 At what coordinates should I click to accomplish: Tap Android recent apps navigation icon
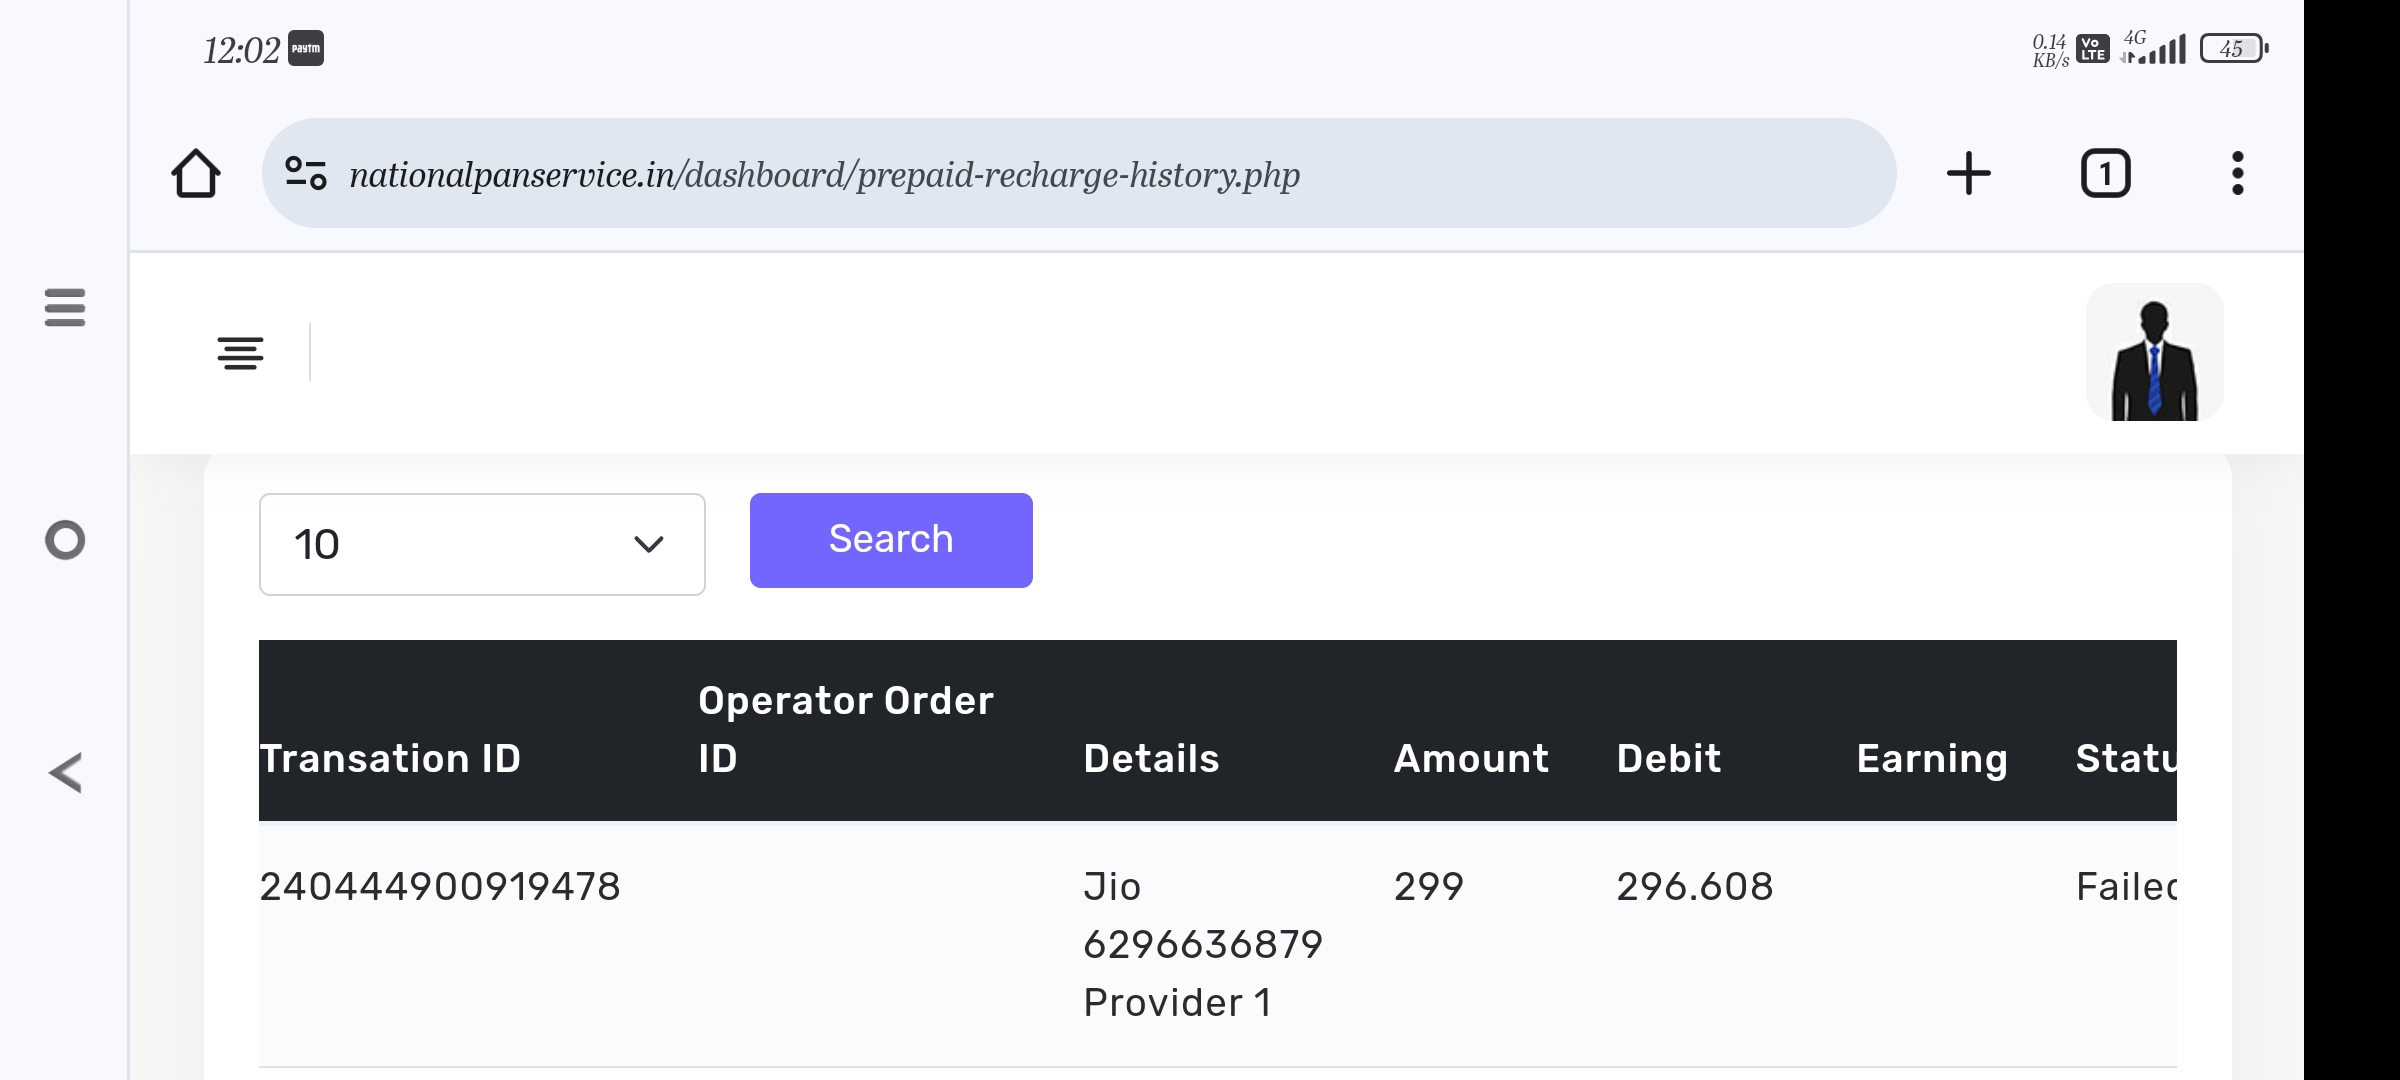pyautogui.click(x=65, y=307)
